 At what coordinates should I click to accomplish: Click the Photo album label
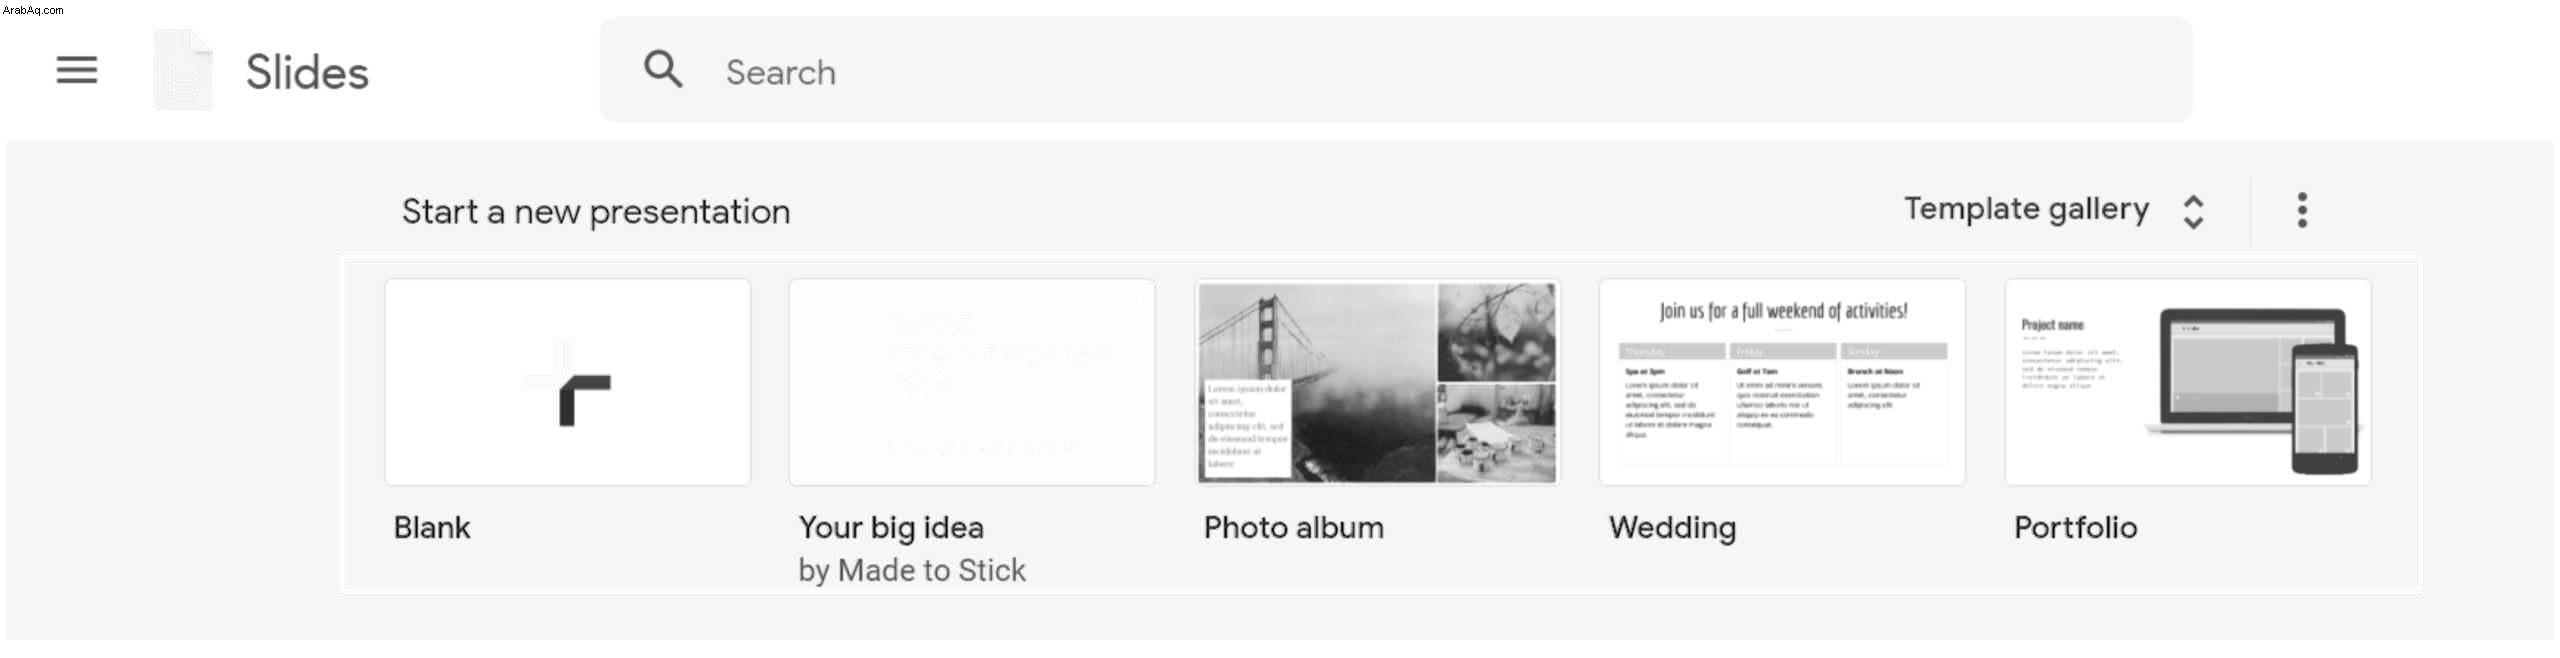click(1294, 527)
